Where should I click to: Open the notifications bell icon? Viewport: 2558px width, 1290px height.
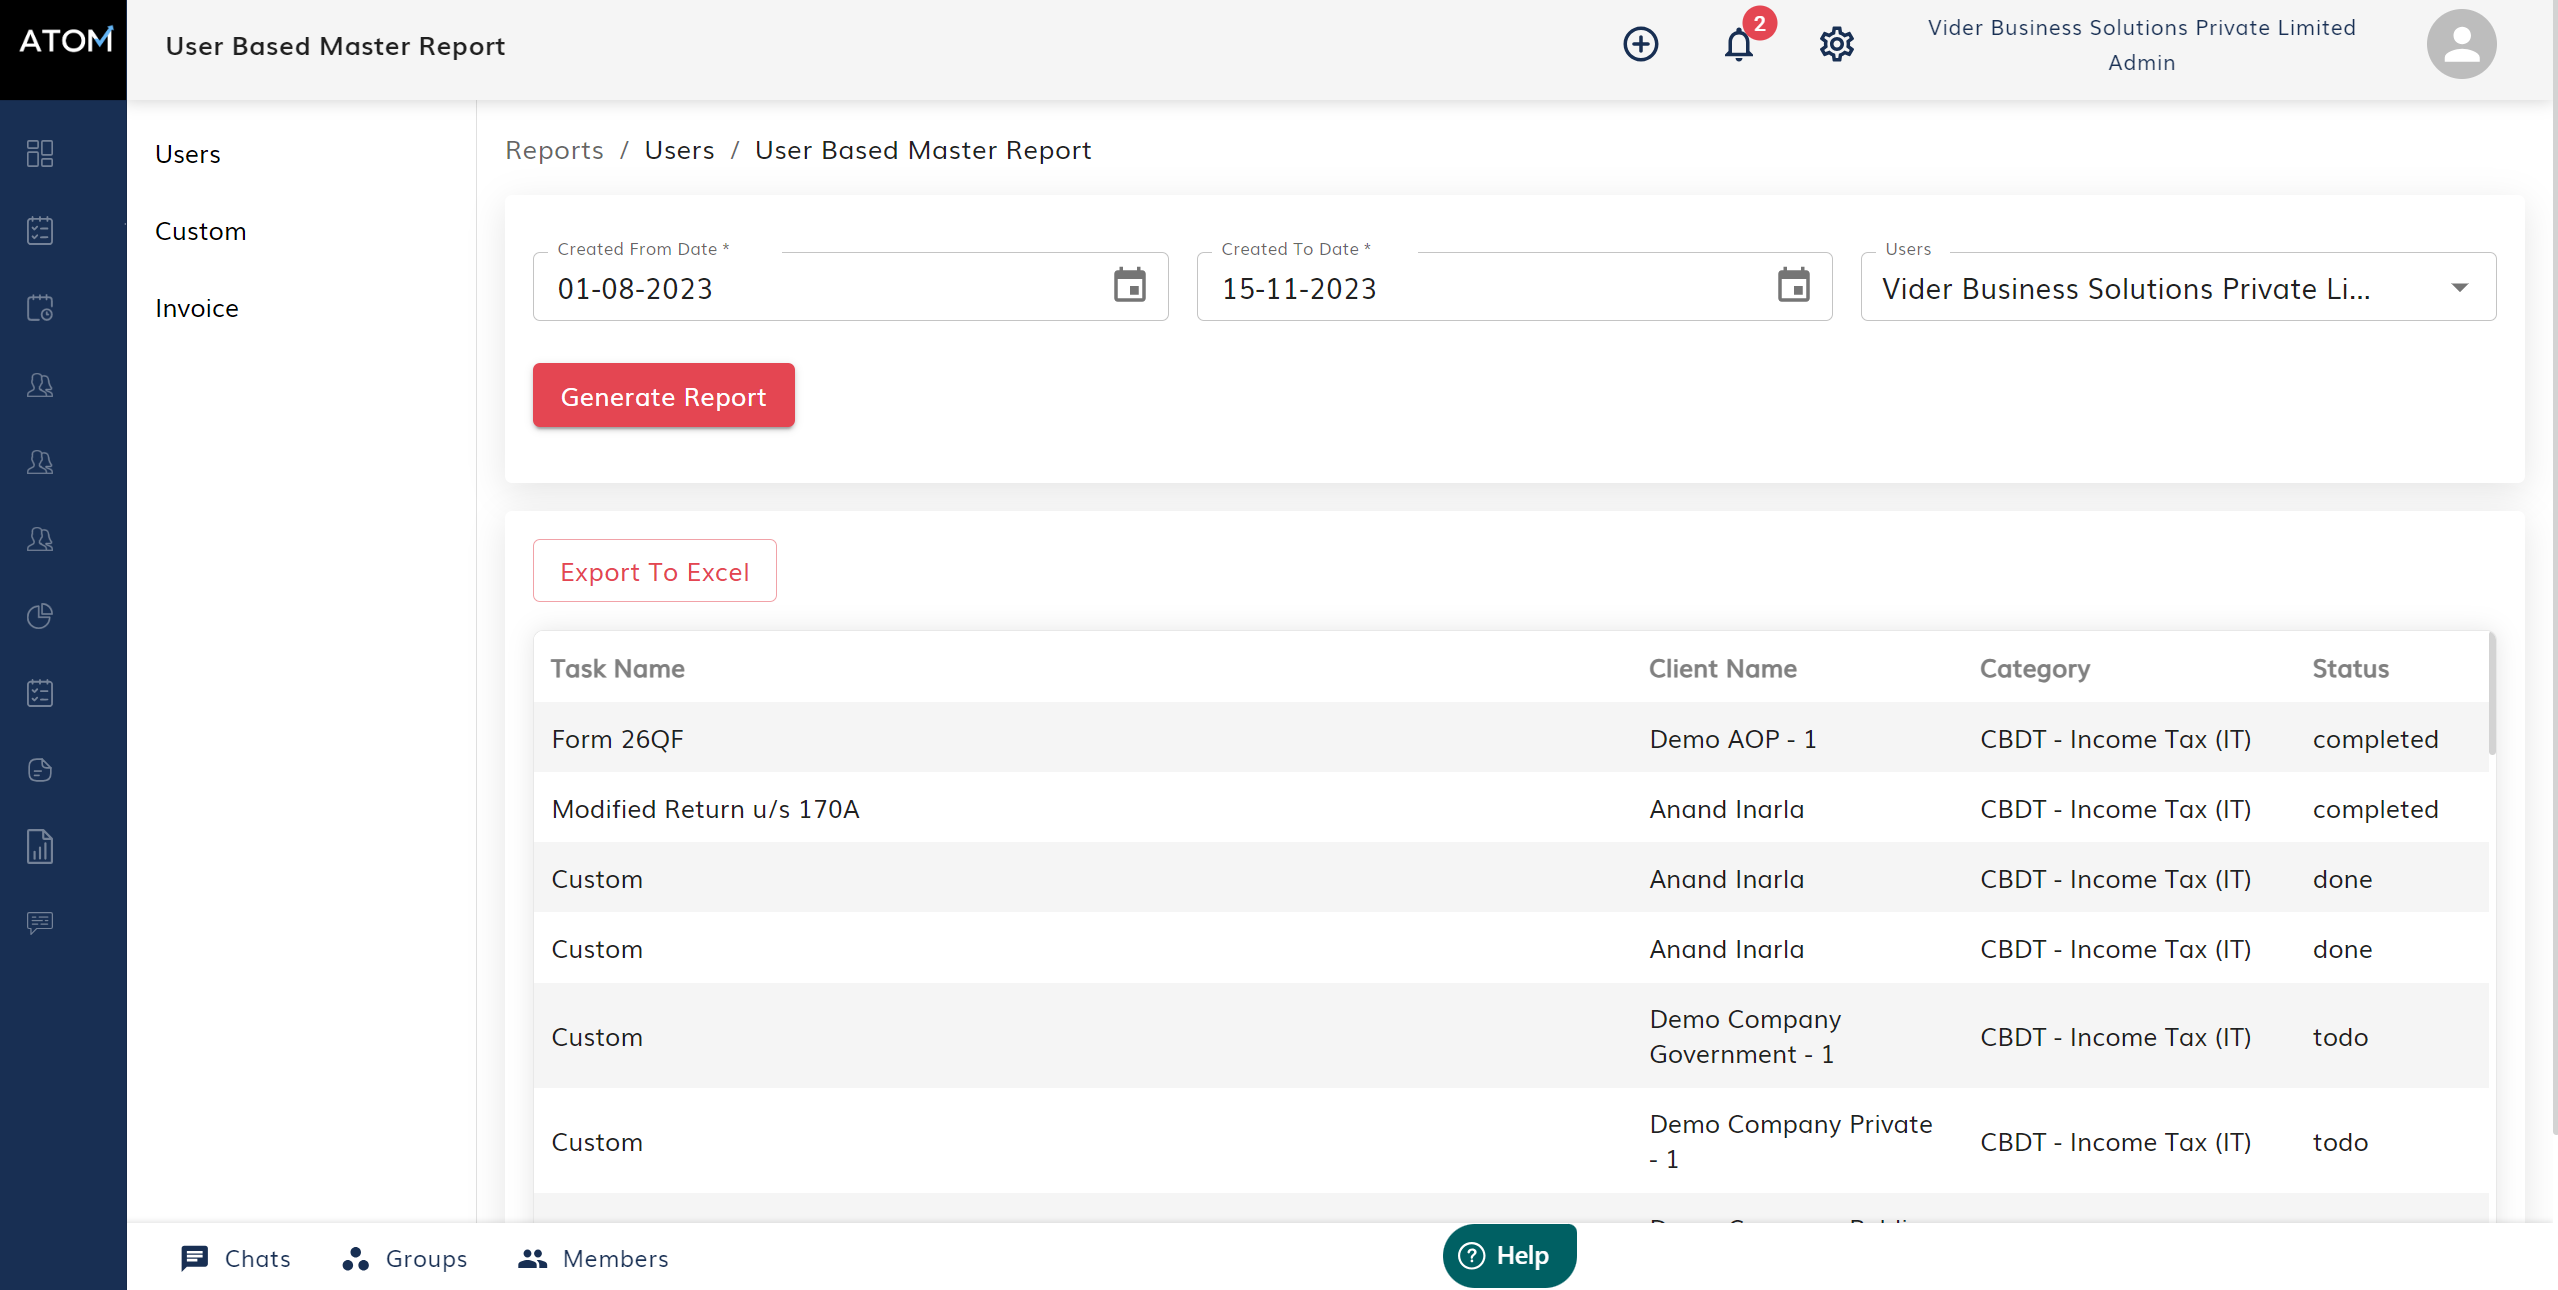tap(1738, 45)
